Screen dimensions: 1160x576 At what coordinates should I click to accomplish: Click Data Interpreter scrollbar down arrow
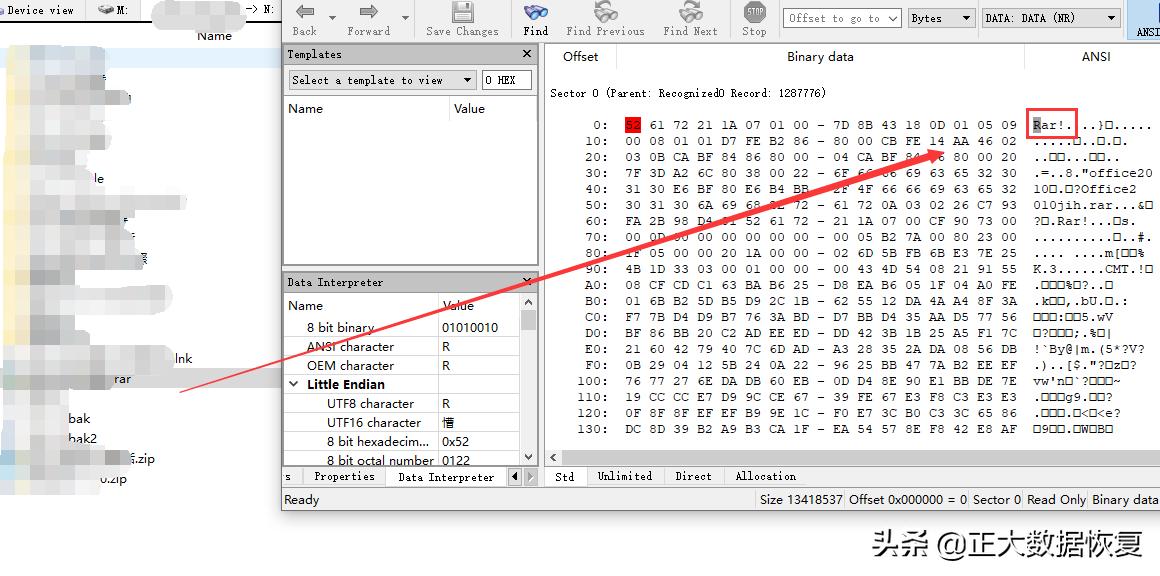(528, 458)
